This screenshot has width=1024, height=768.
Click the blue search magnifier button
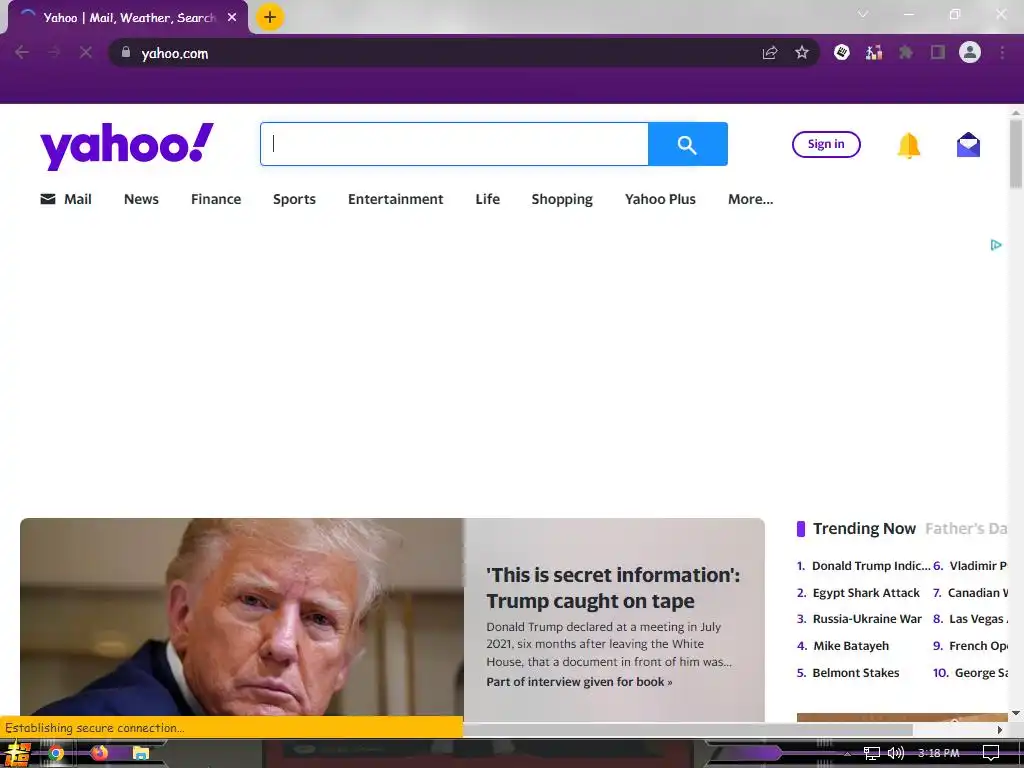point(688,144)
